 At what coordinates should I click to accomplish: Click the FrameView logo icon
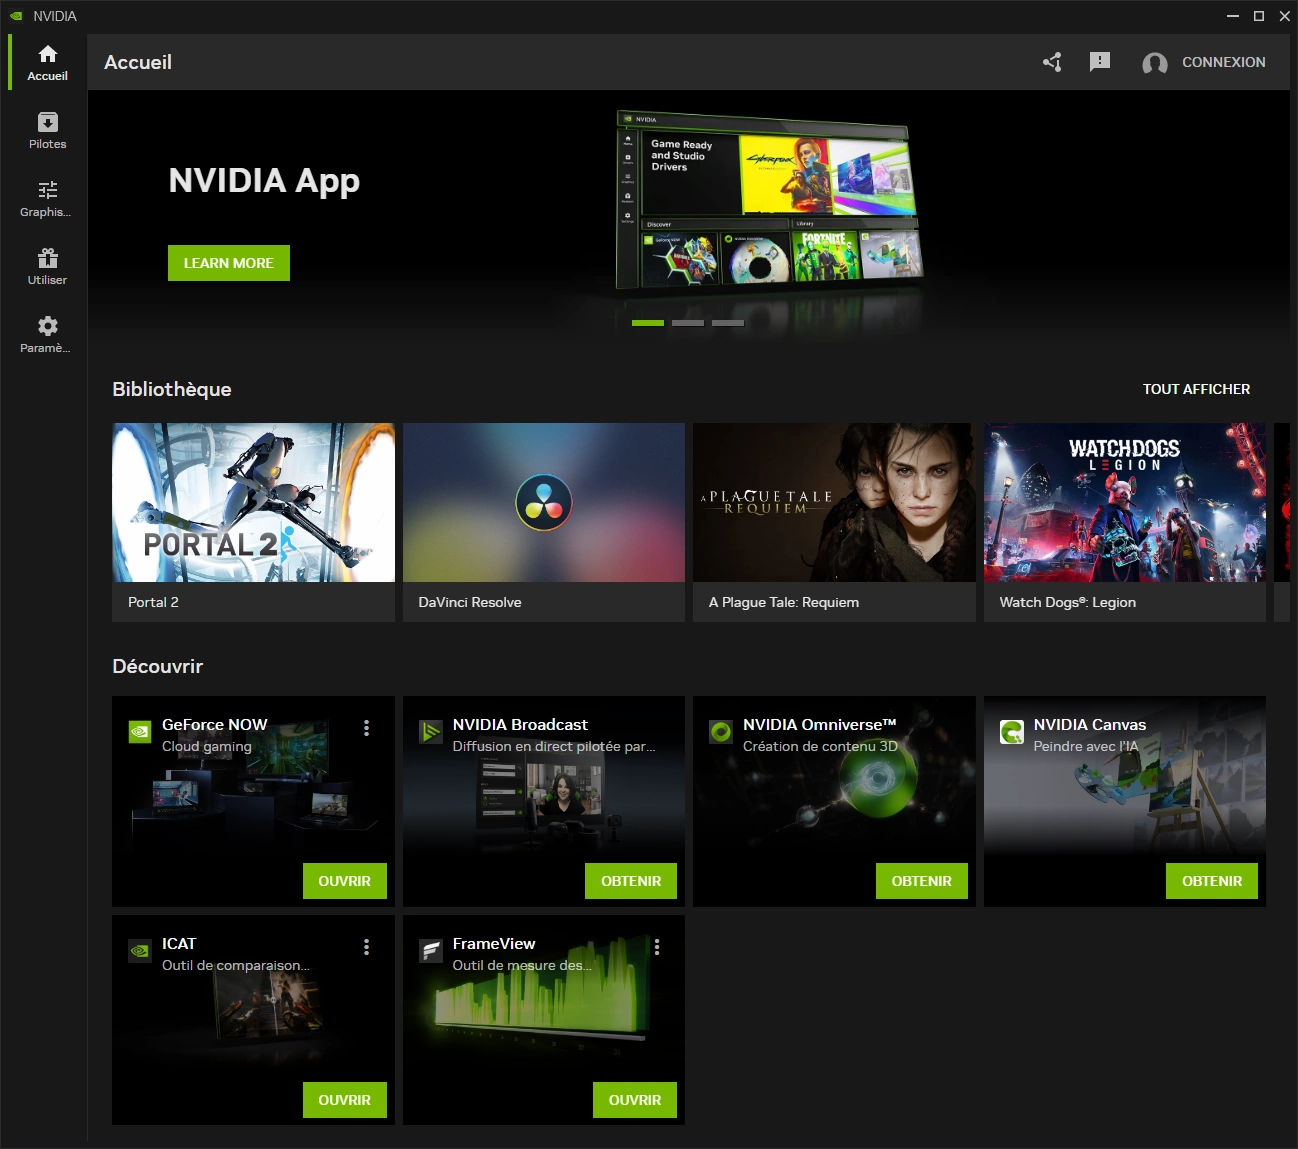(x=430, y=950)
